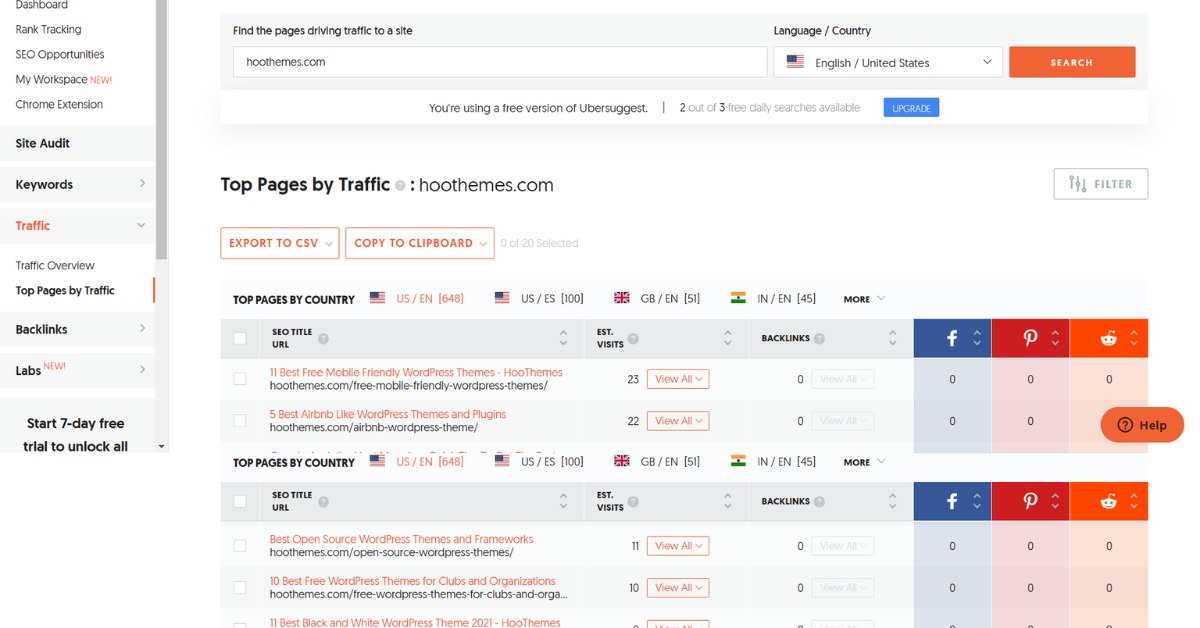
Task: Go to Site Audit in the sidebar
Action: [77, 143]
